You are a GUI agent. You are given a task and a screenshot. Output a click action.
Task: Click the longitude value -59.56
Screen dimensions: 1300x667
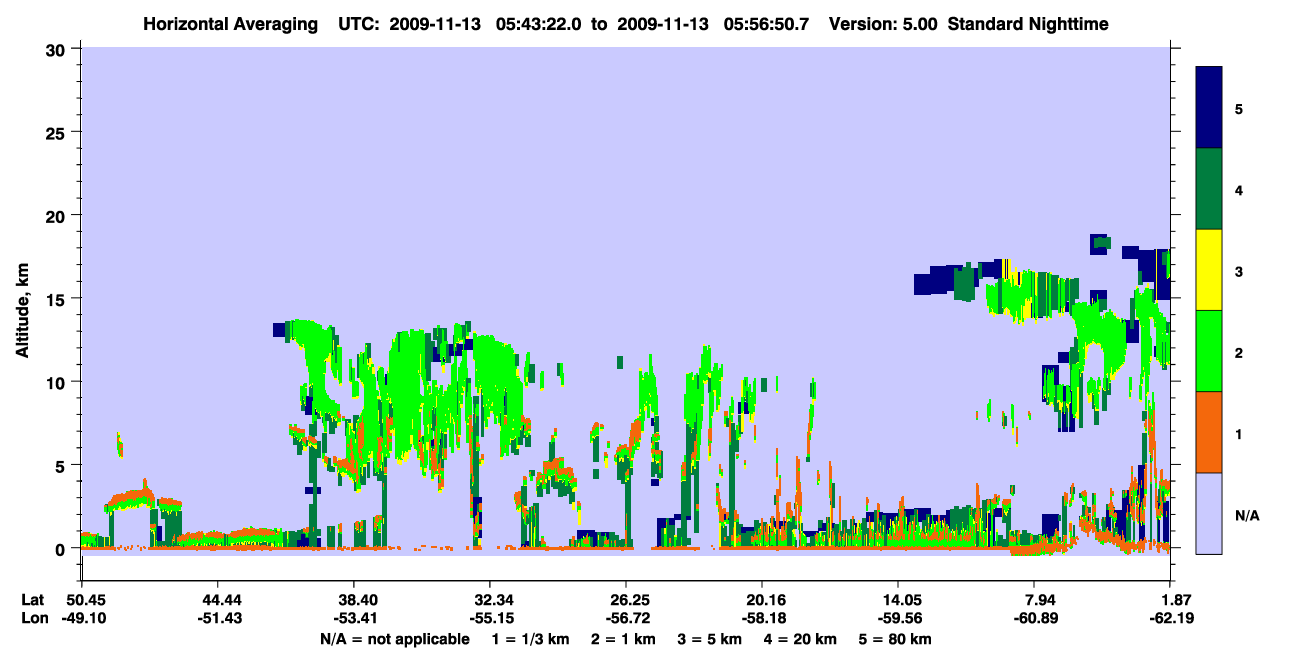pos(898,619)
